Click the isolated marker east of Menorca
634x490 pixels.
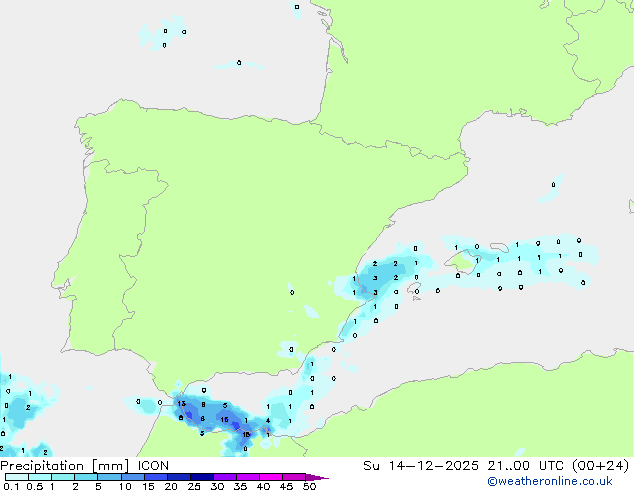tap(553, 185)
